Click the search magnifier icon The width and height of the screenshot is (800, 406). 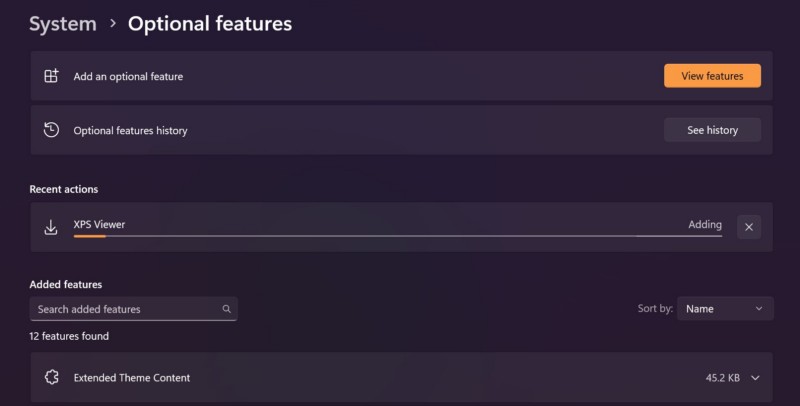227,309
